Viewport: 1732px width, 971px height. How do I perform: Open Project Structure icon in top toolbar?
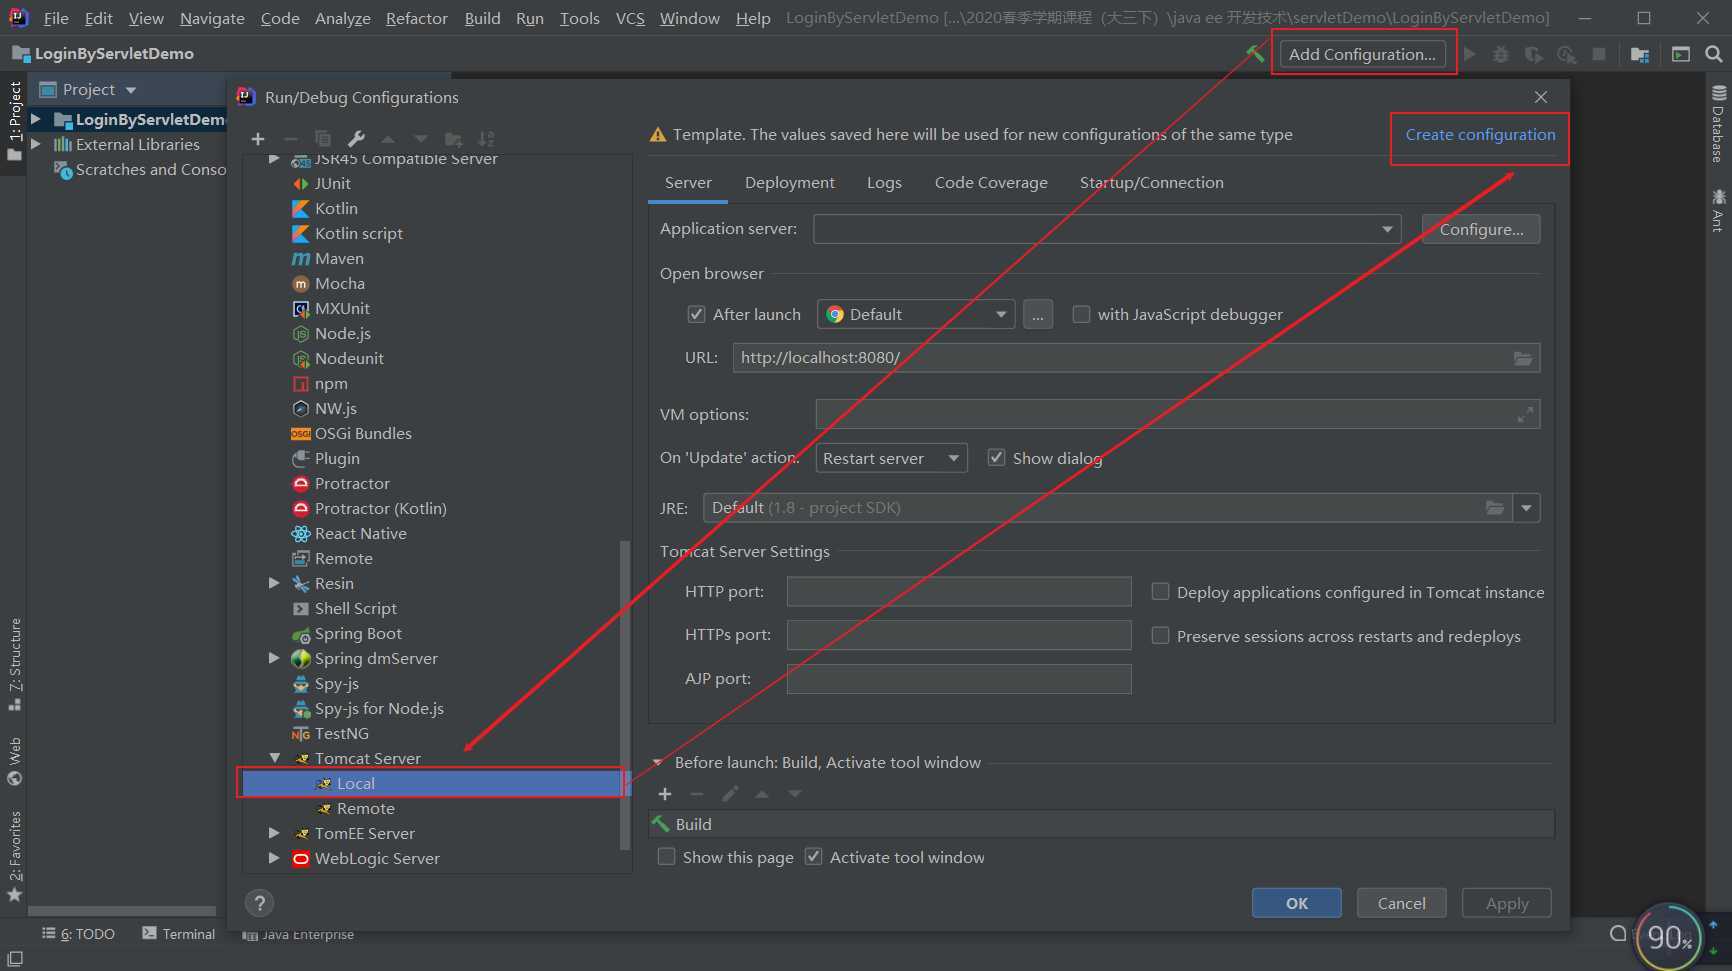click(x=1640, y=54)
